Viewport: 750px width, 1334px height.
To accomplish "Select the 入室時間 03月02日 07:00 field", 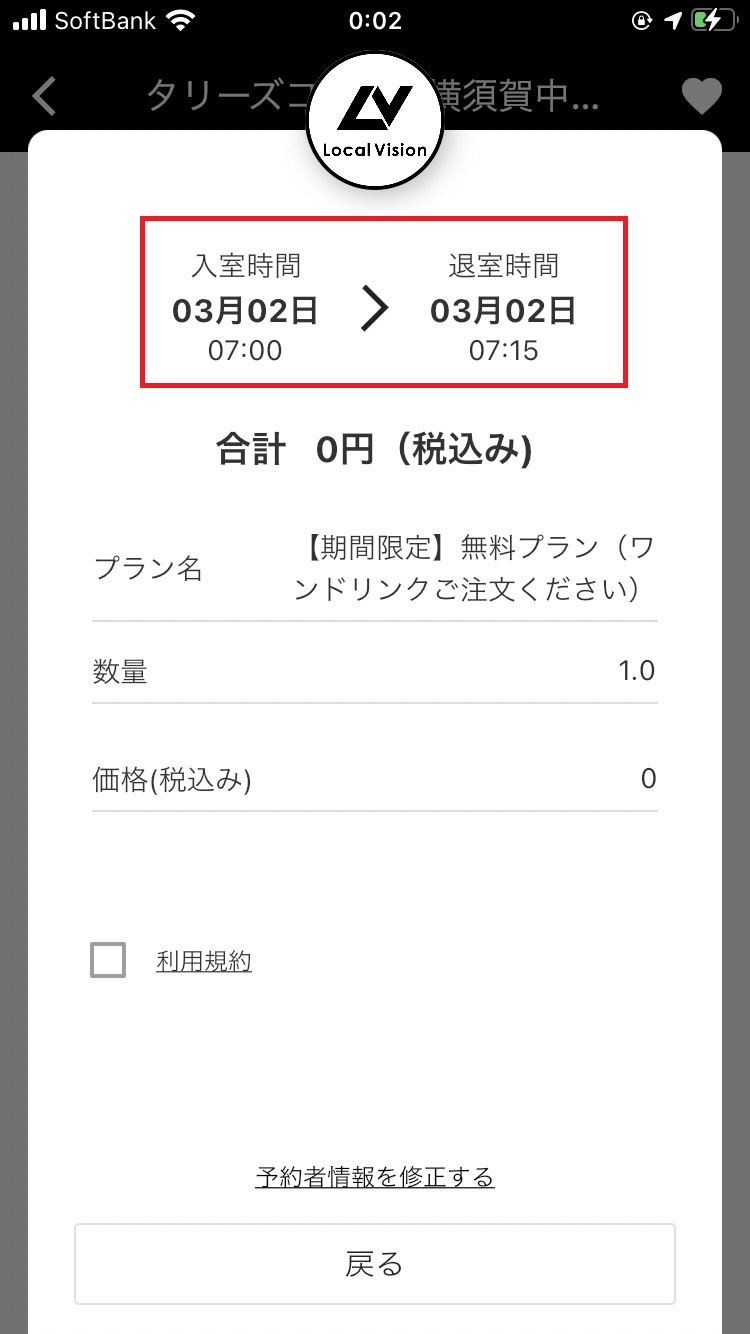I will pos(245,307).
